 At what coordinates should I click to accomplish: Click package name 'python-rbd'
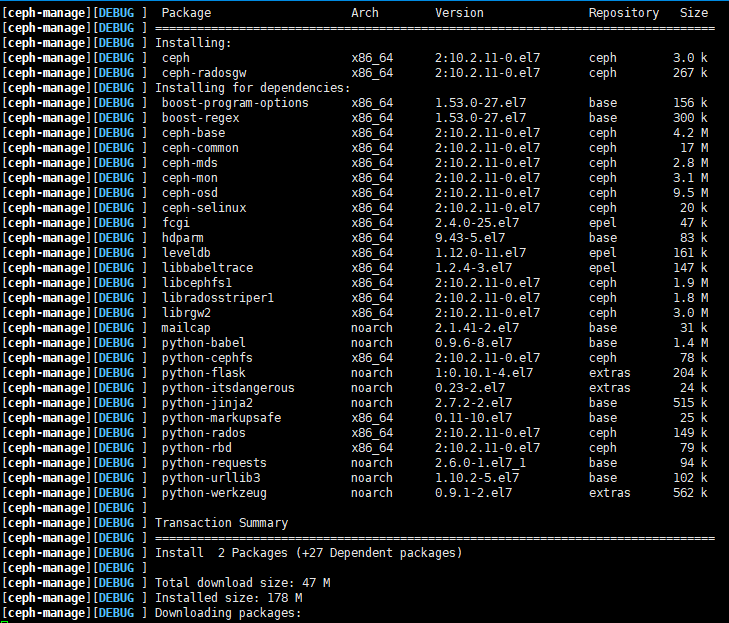click(x=197, y=448)
